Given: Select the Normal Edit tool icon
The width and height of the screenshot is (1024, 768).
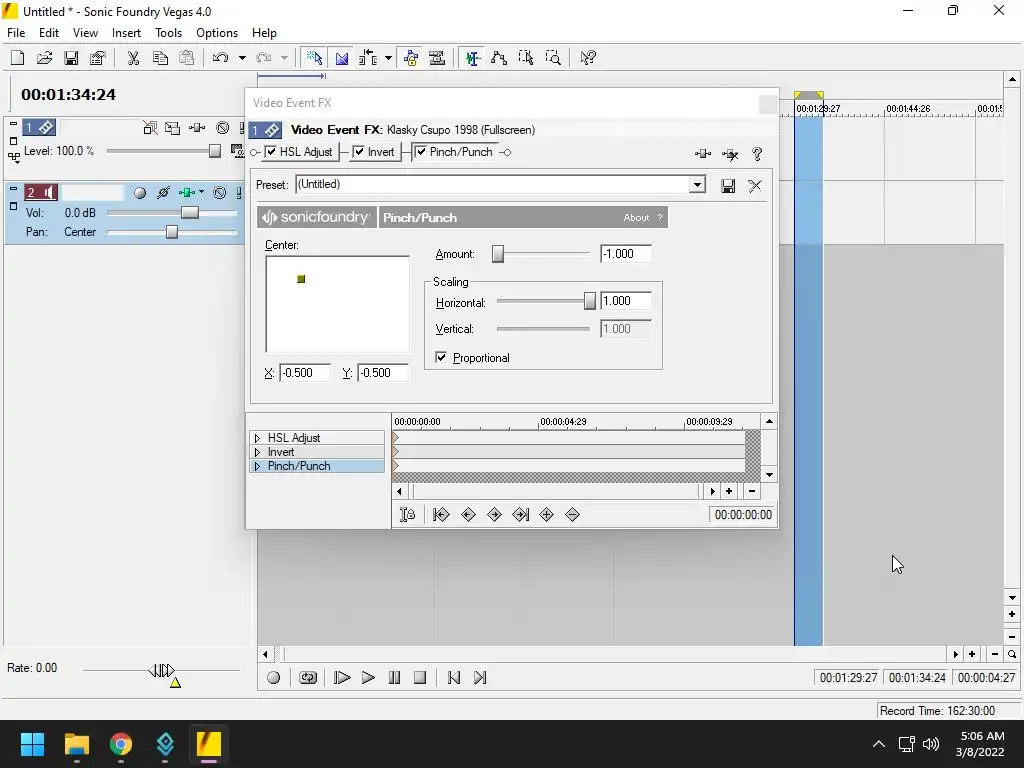Looking at the screenshot, I should tap(473, 58).
